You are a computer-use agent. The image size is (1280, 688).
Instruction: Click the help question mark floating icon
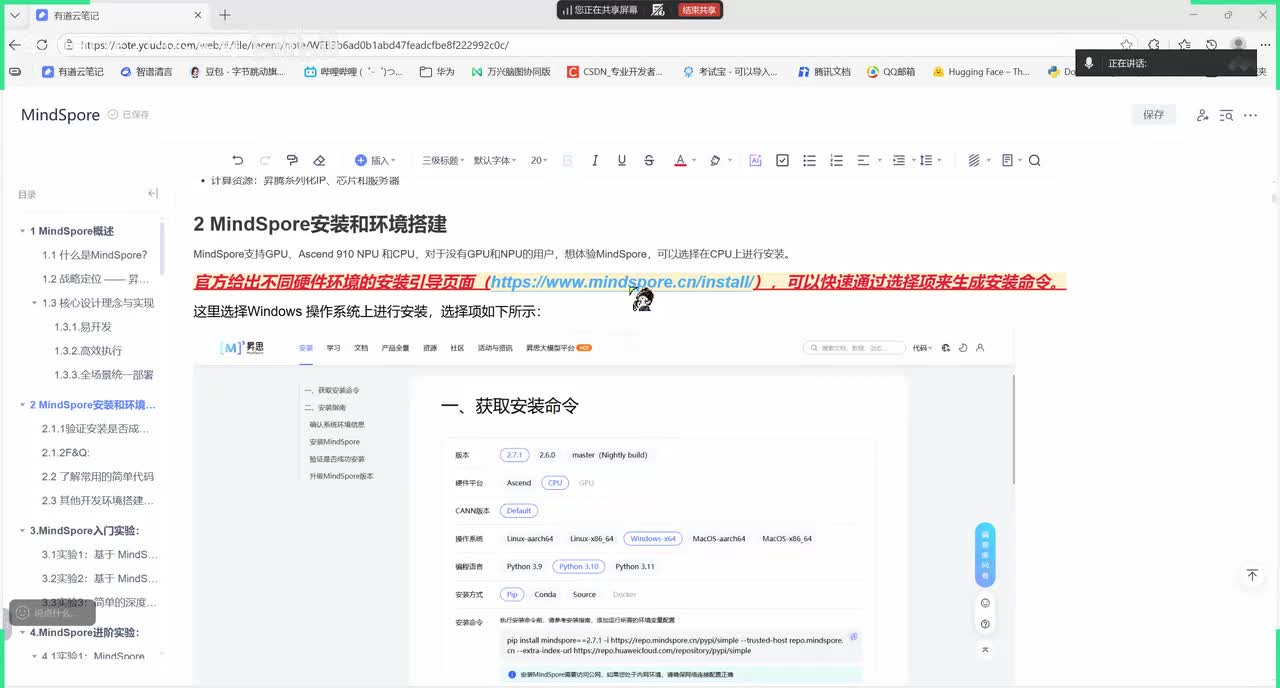tap(985, 625)
